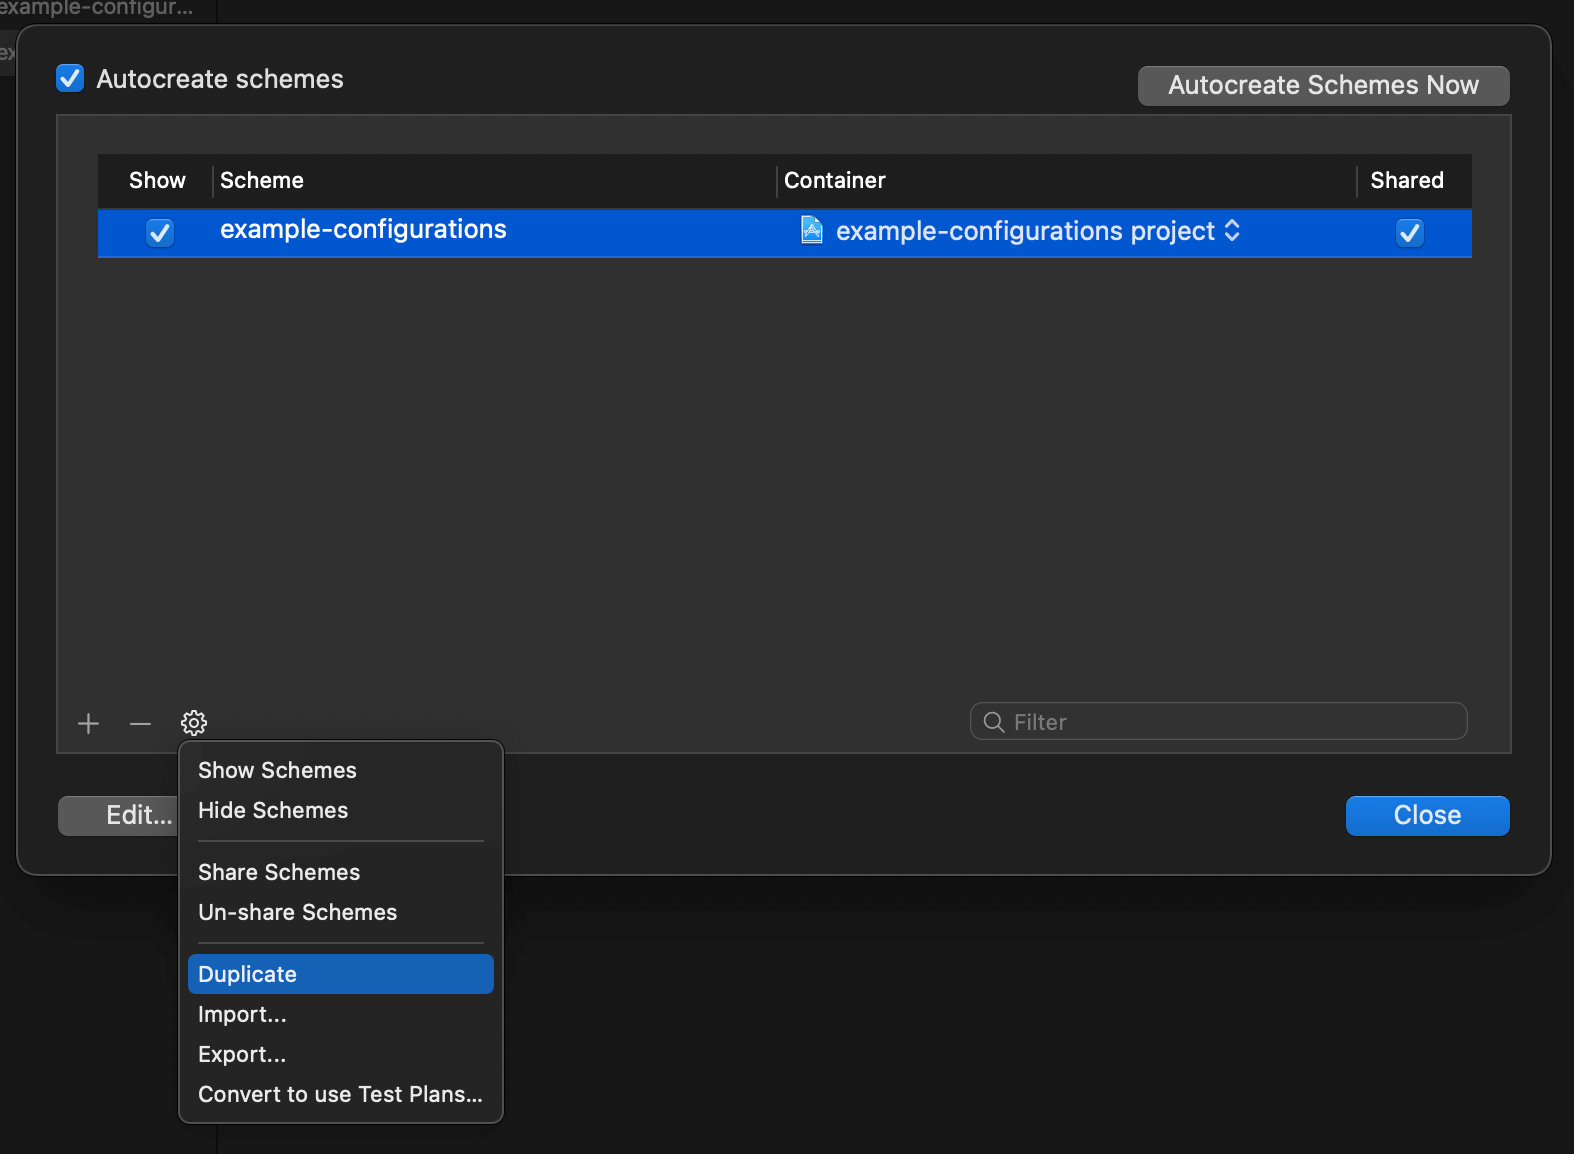The width and height of the screenshot is (1574, 1154).
Task: Choose Export... from the menu
Action: tap(242, 1054)
